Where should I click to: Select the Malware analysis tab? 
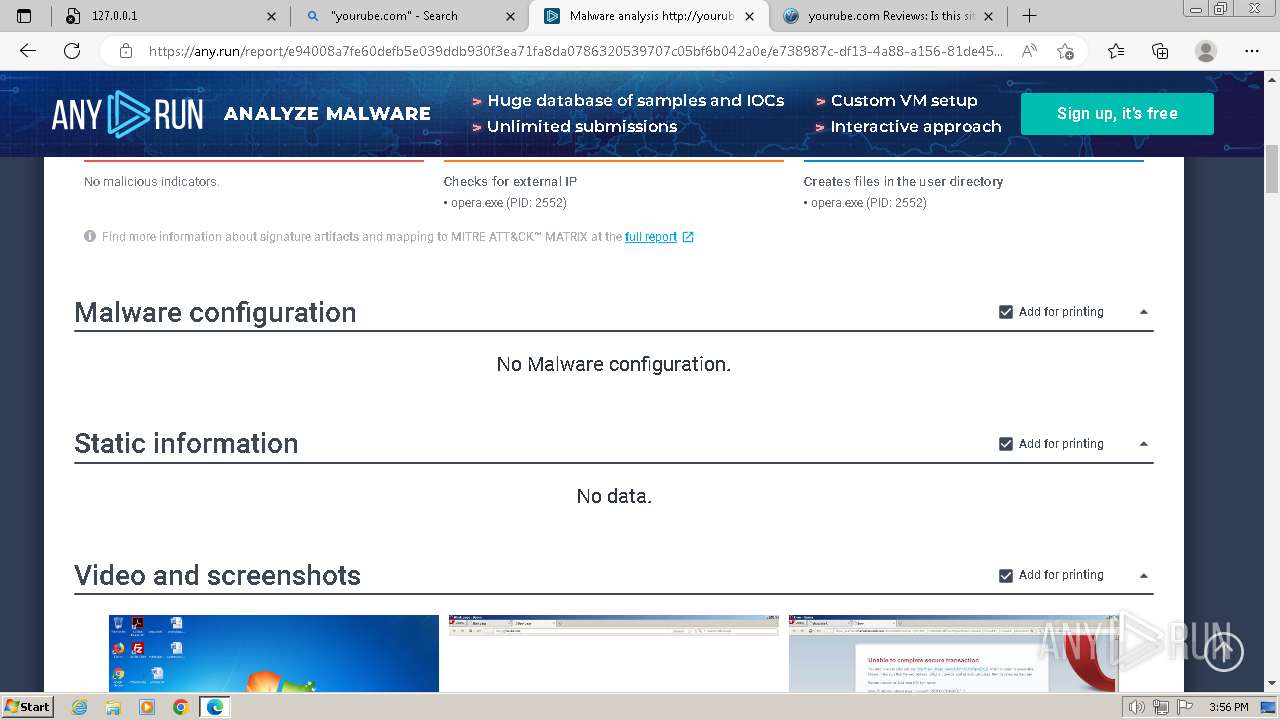pyautogui.click(x=650, y=16)
